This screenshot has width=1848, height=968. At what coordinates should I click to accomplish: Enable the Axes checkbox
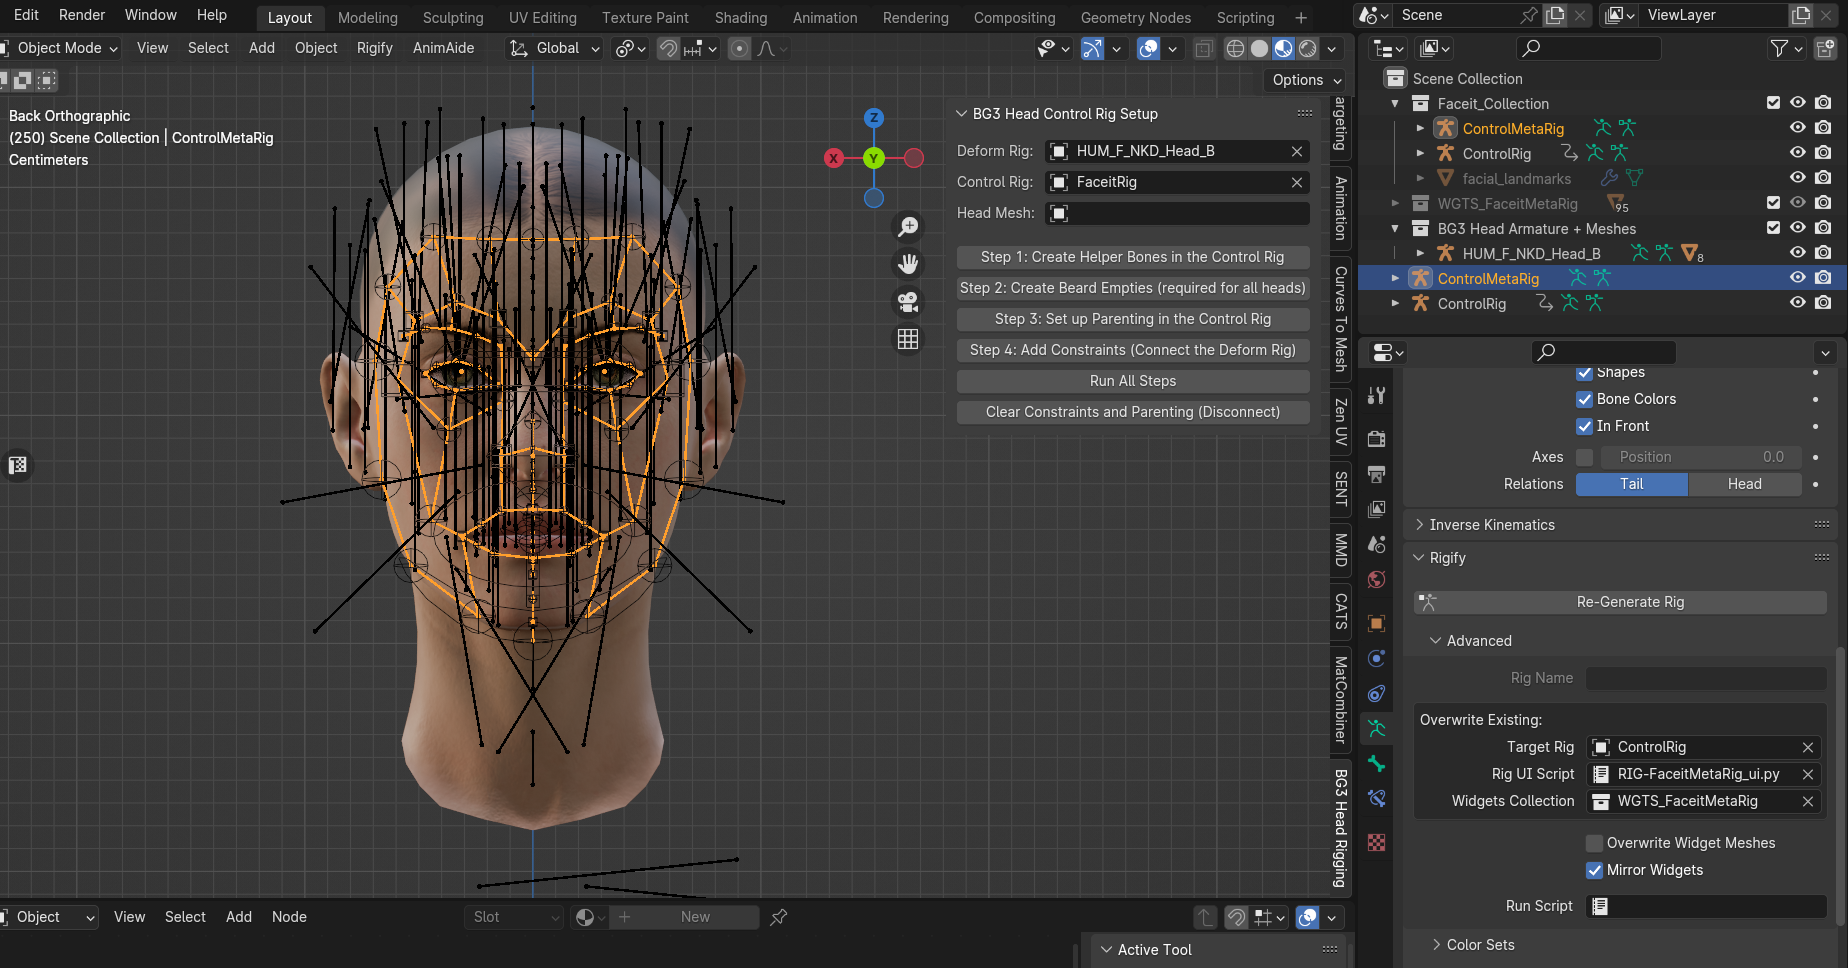click(x=1584, y=457)
